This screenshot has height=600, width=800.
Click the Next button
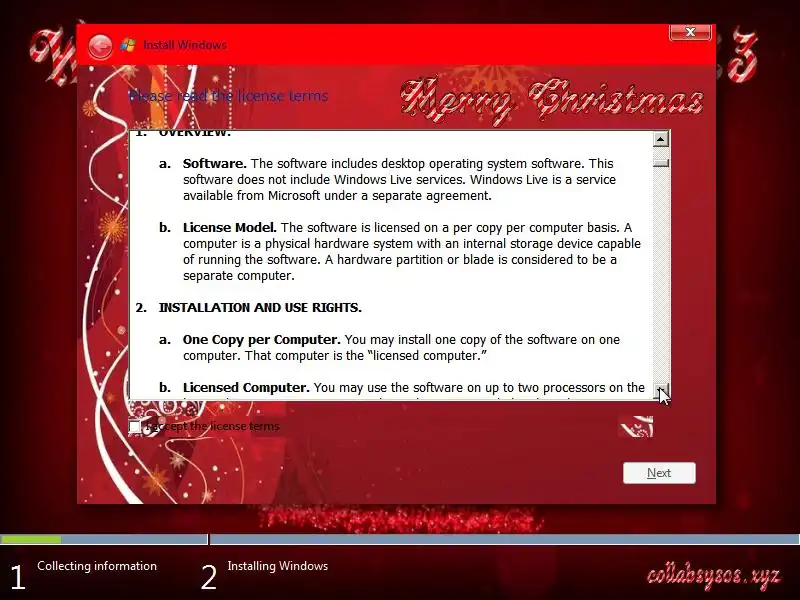[659, 473]
